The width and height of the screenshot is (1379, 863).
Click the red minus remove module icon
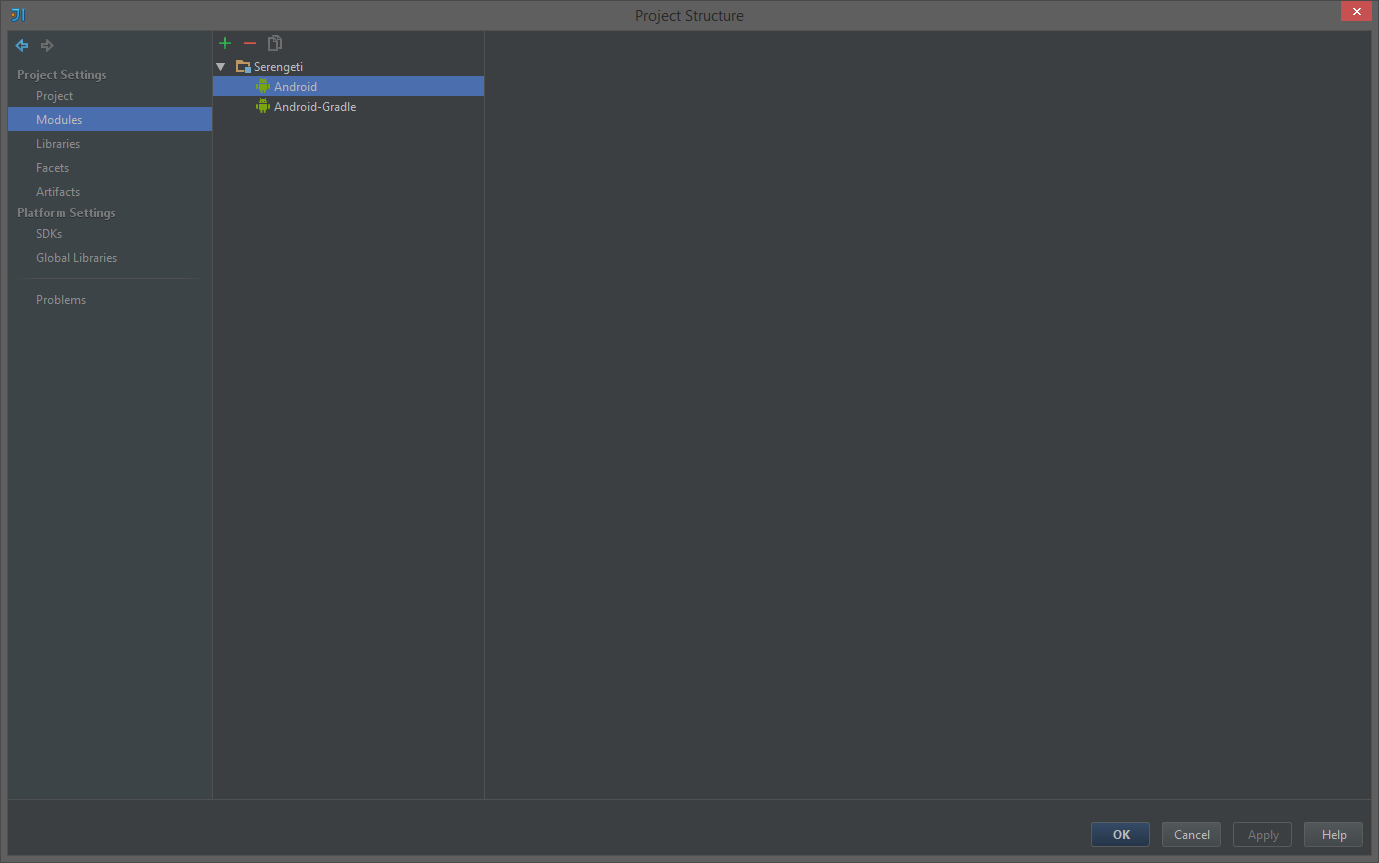(x=250, y=43)
